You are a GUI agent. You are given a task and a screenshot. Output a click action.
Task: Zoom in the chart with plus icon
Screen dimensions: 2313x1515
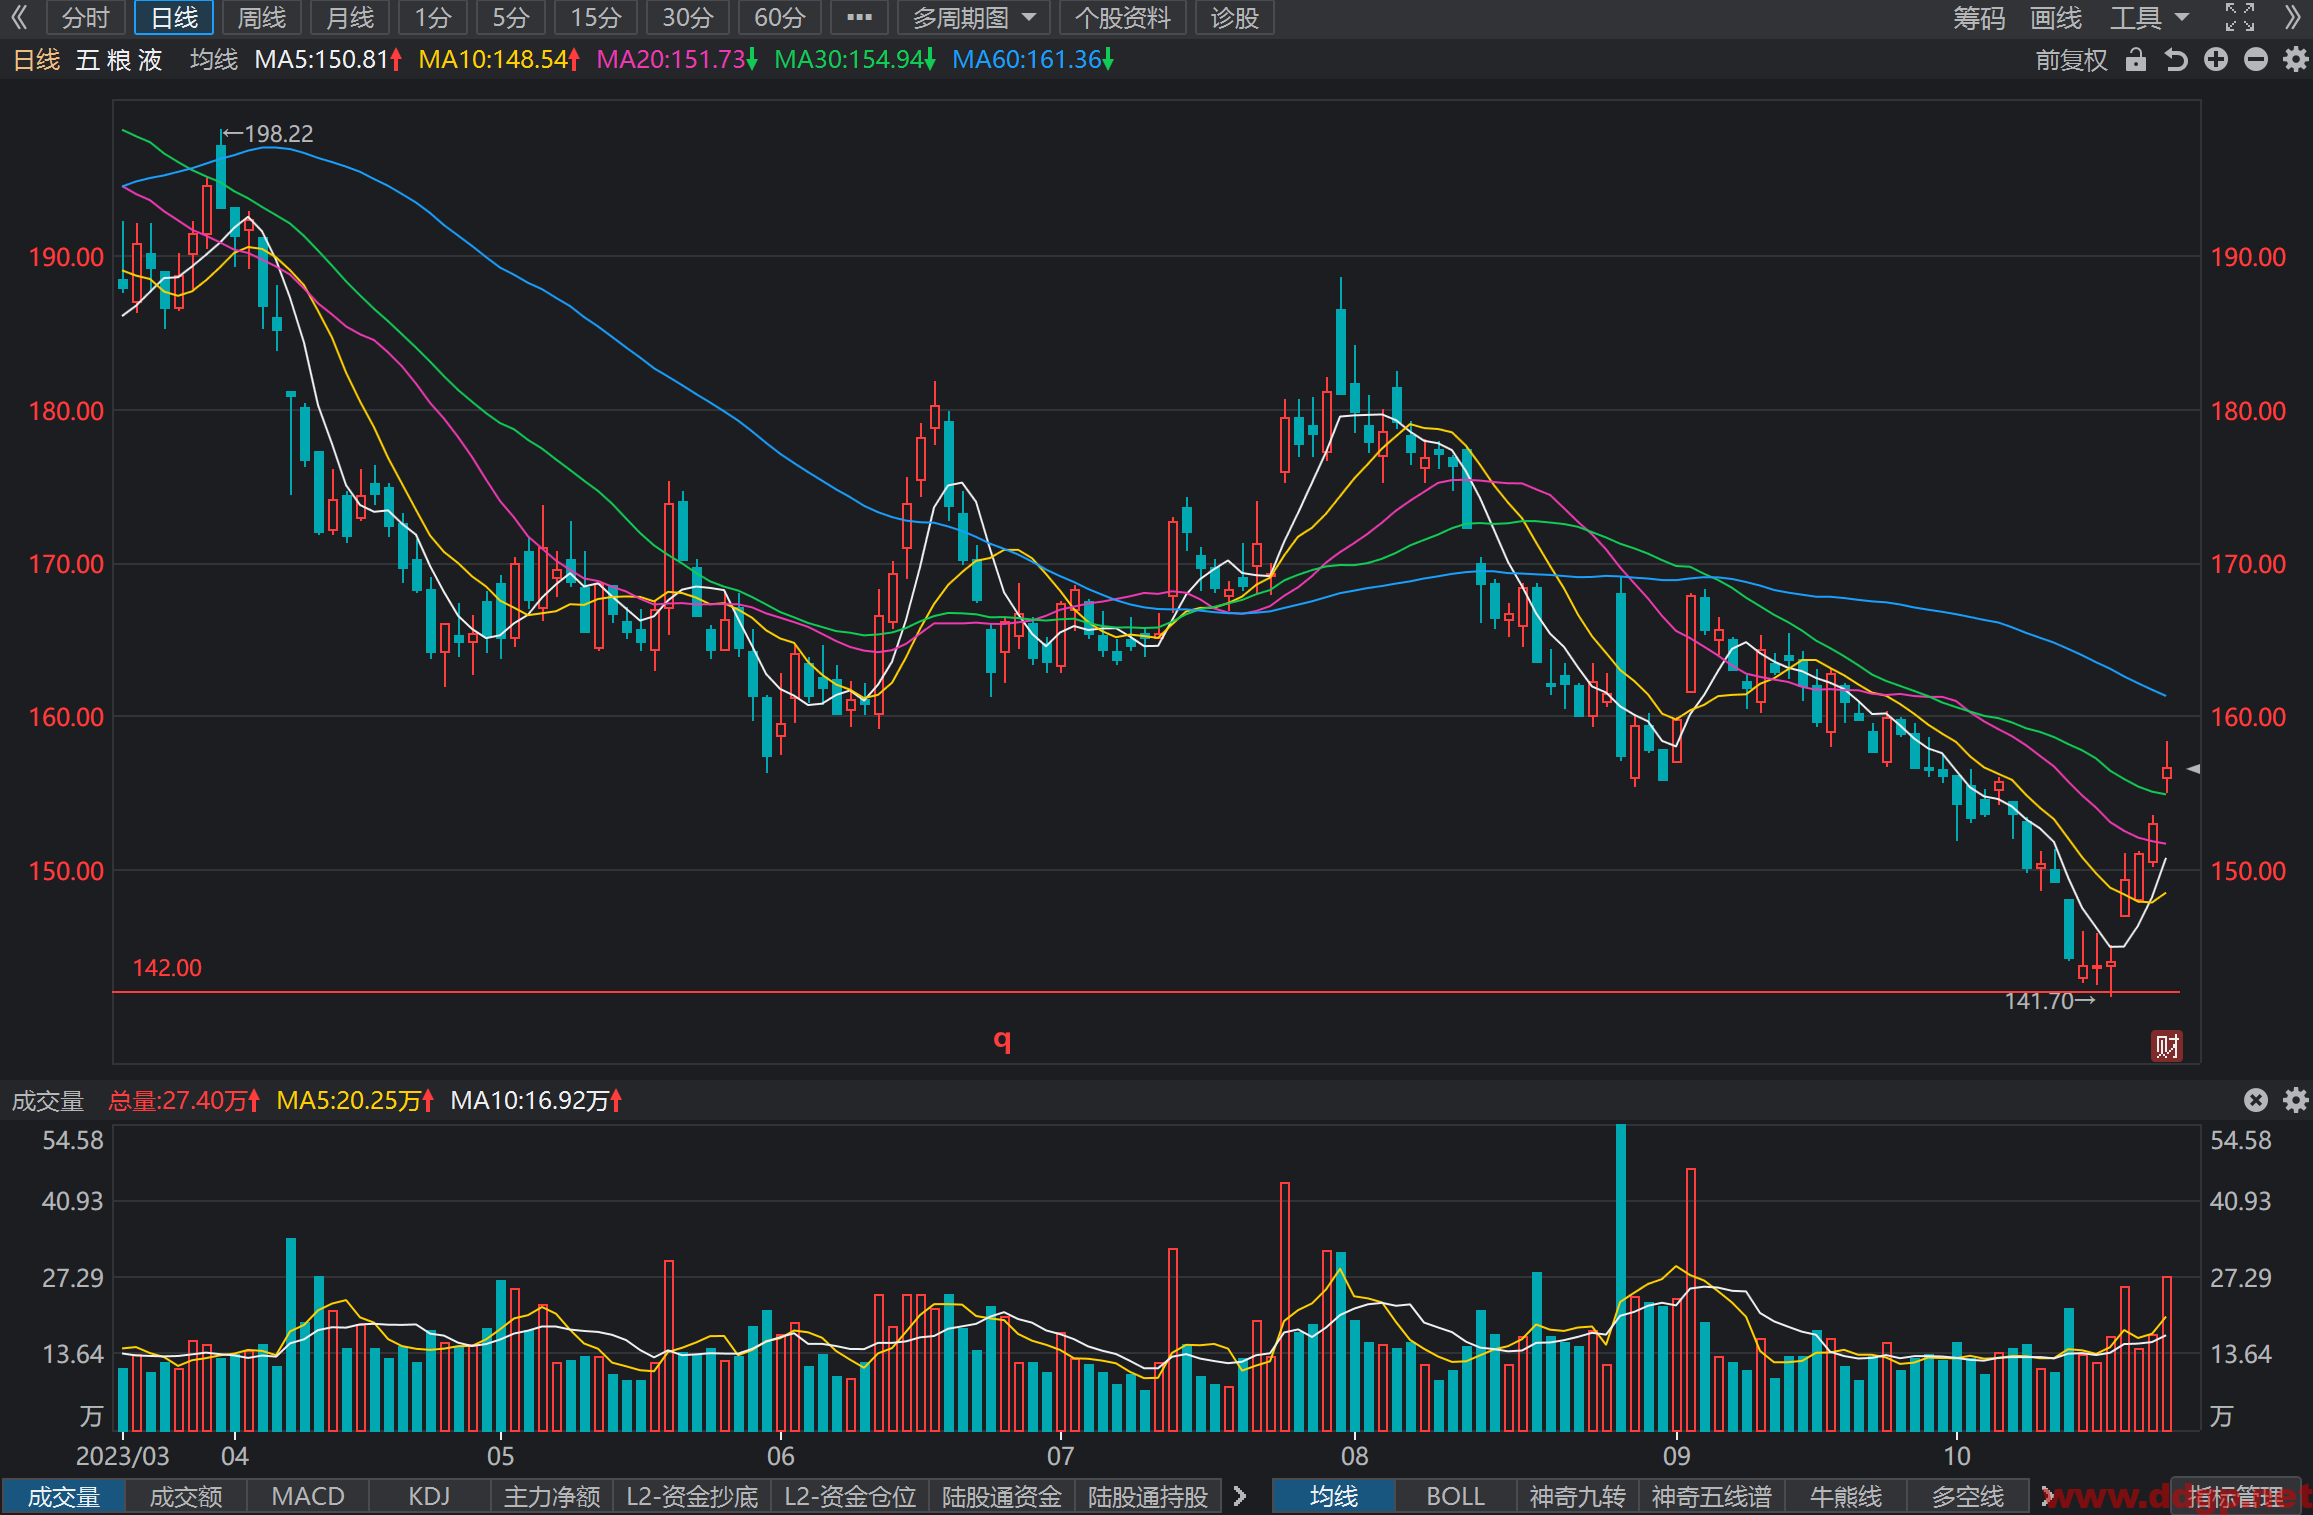point(2216,60)
